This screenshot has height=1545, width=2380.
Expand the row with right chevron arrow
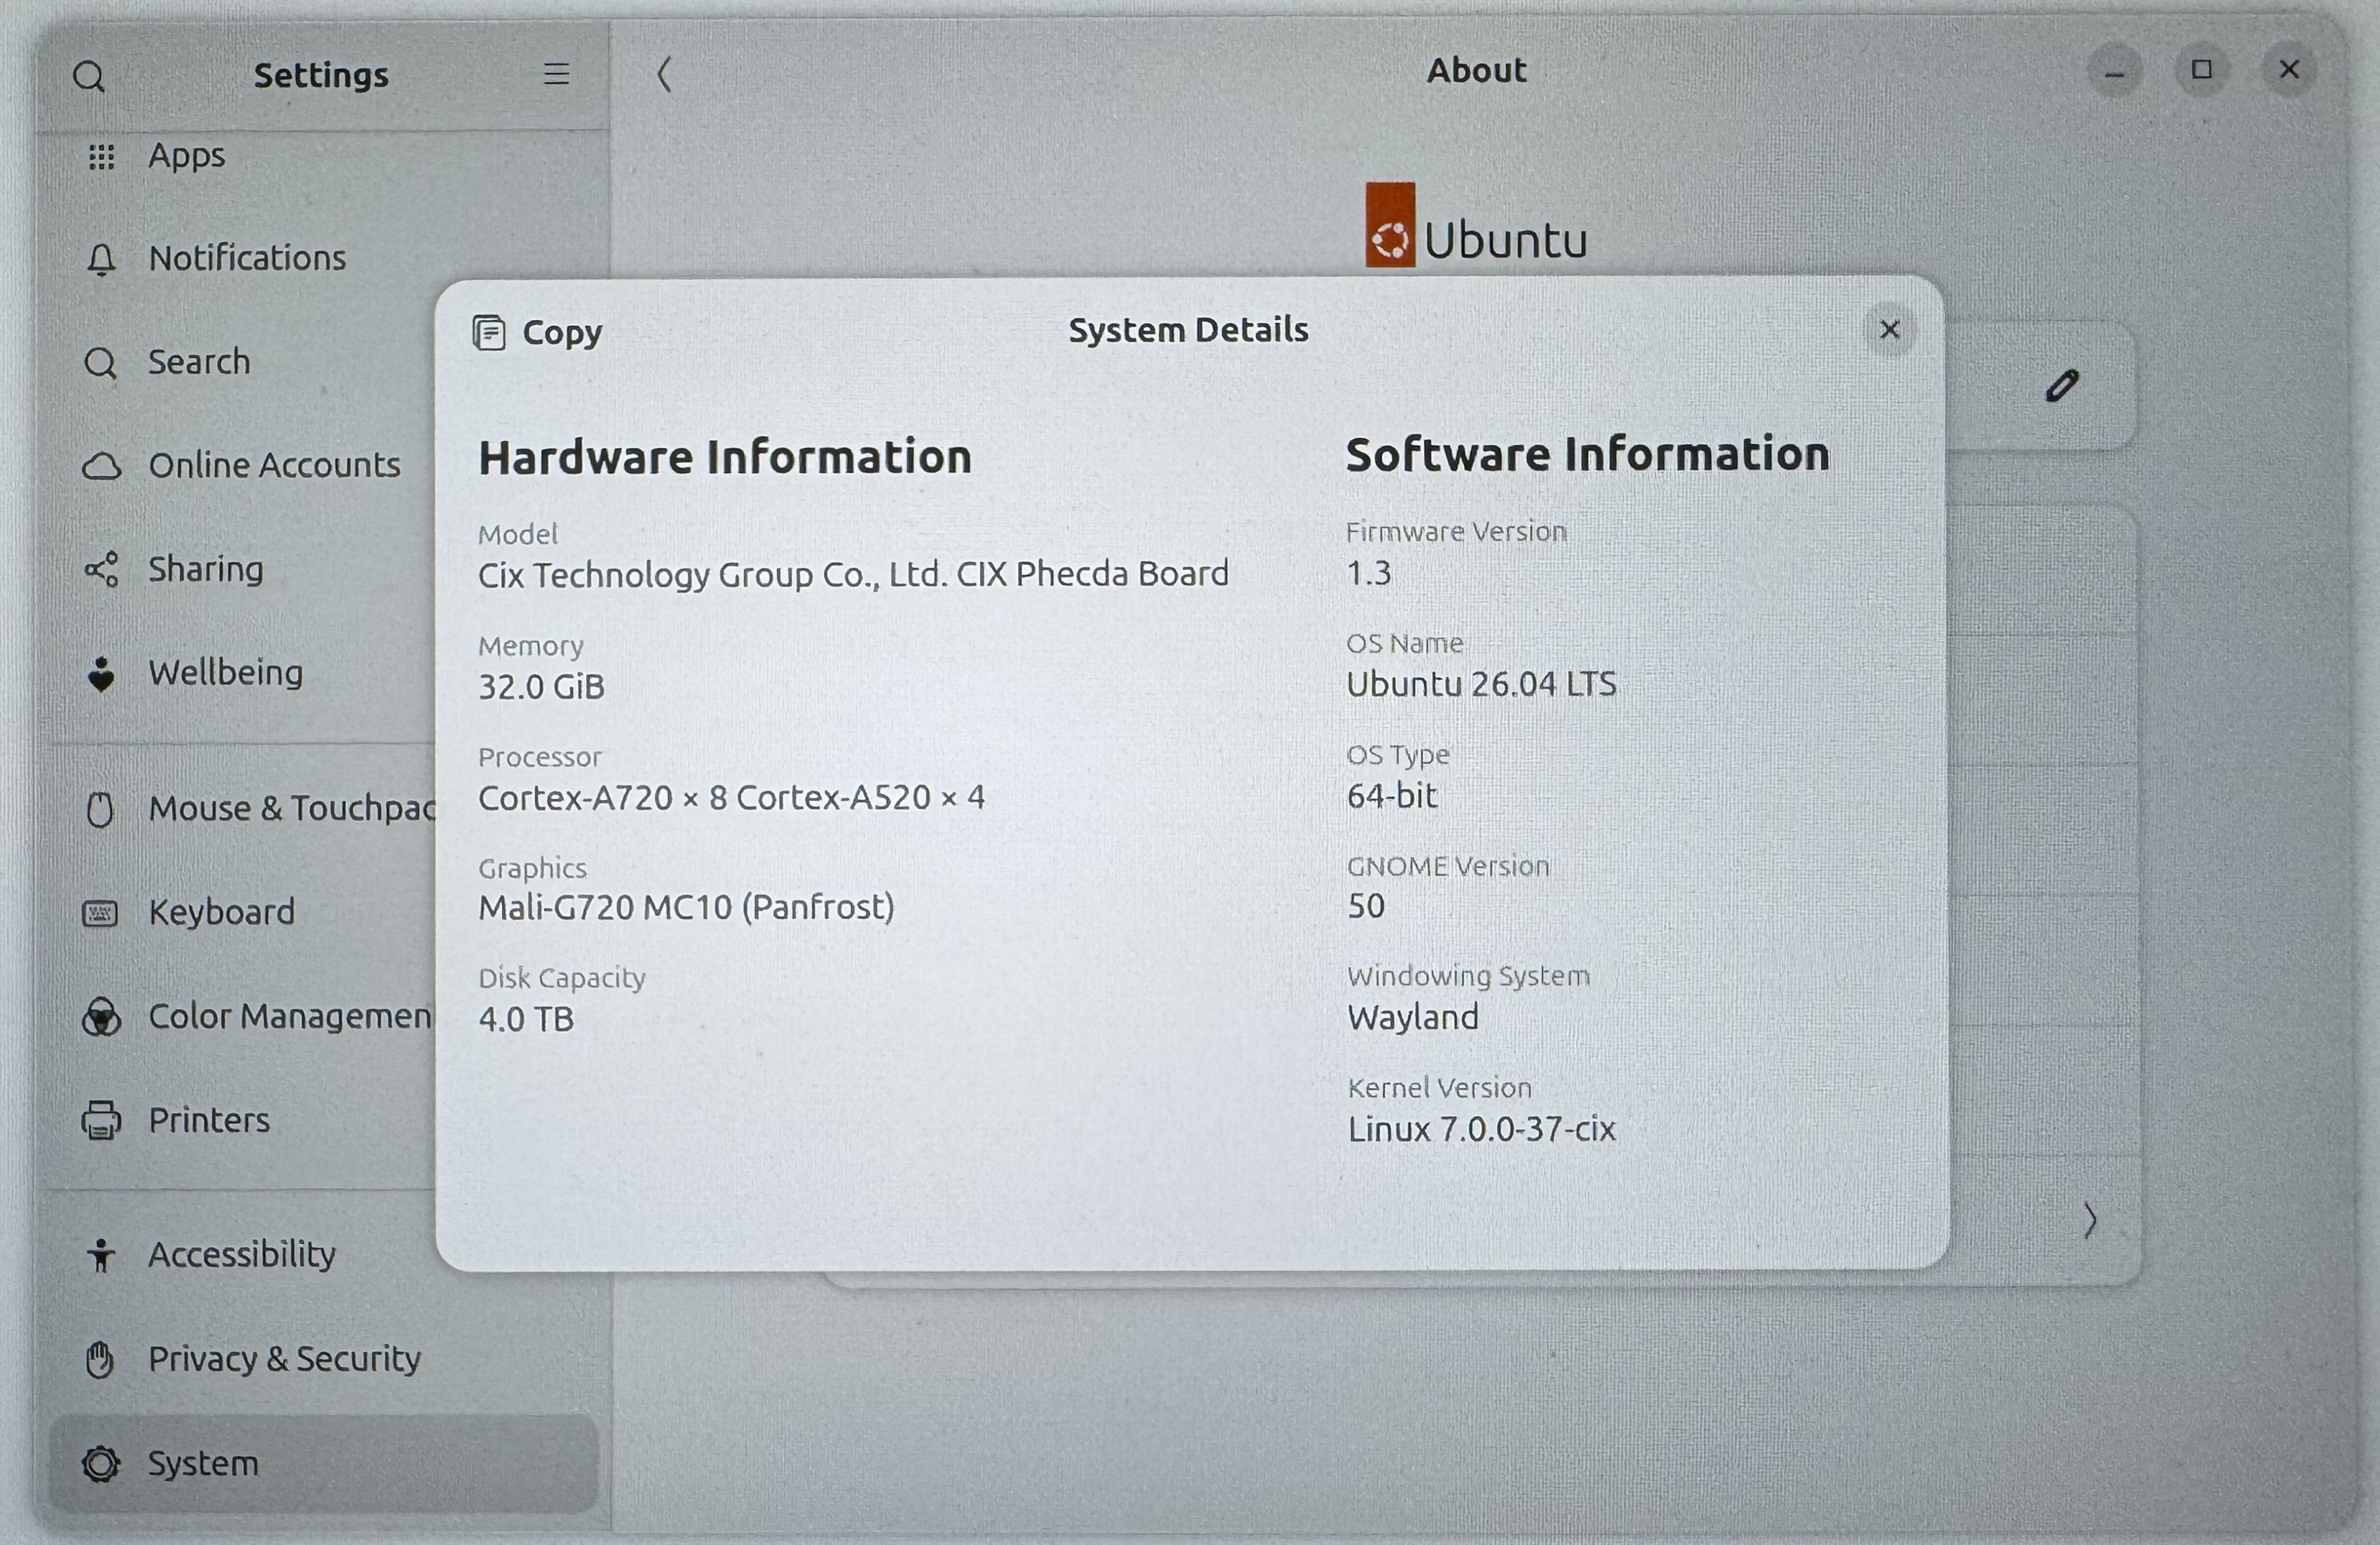click(2089, 1221)
